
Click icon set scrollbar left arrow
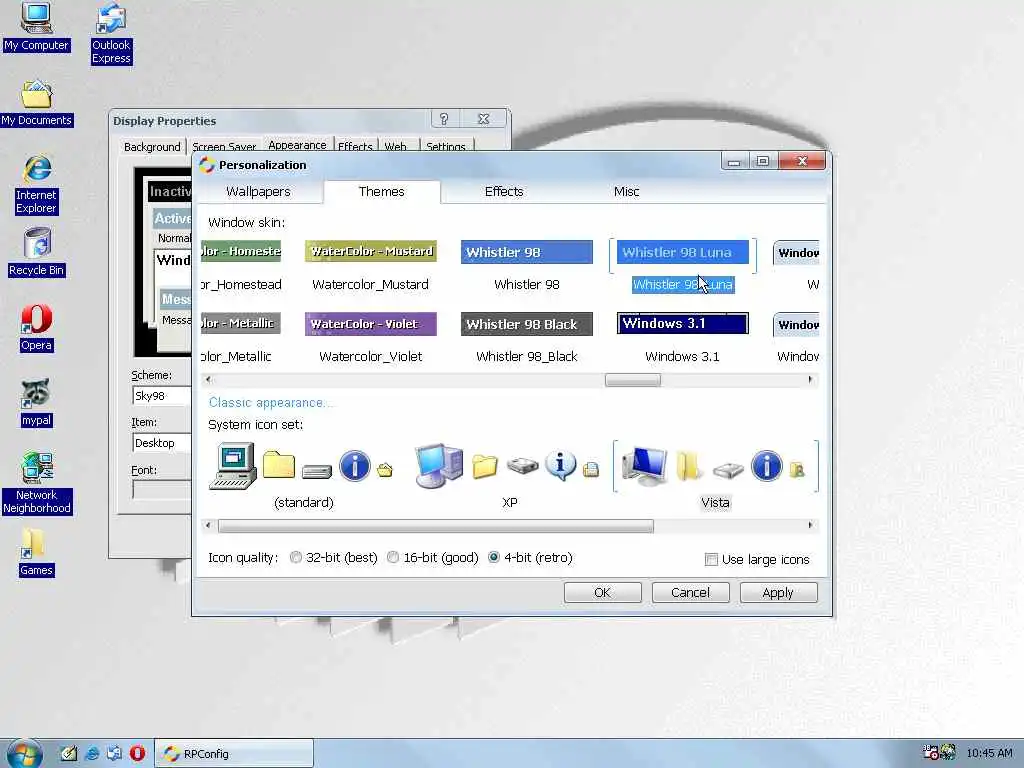pos(208,525)
